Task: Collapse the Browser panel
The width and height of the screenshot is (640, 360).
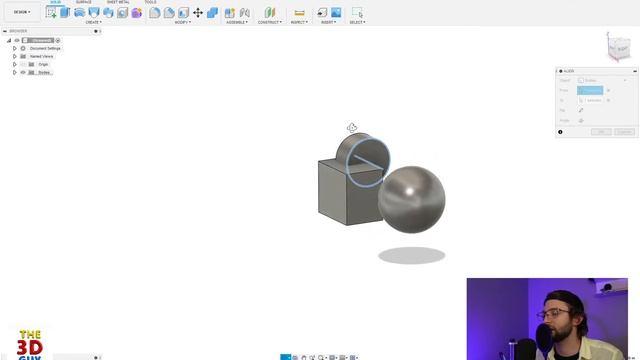Action: (x=4, y=31)
